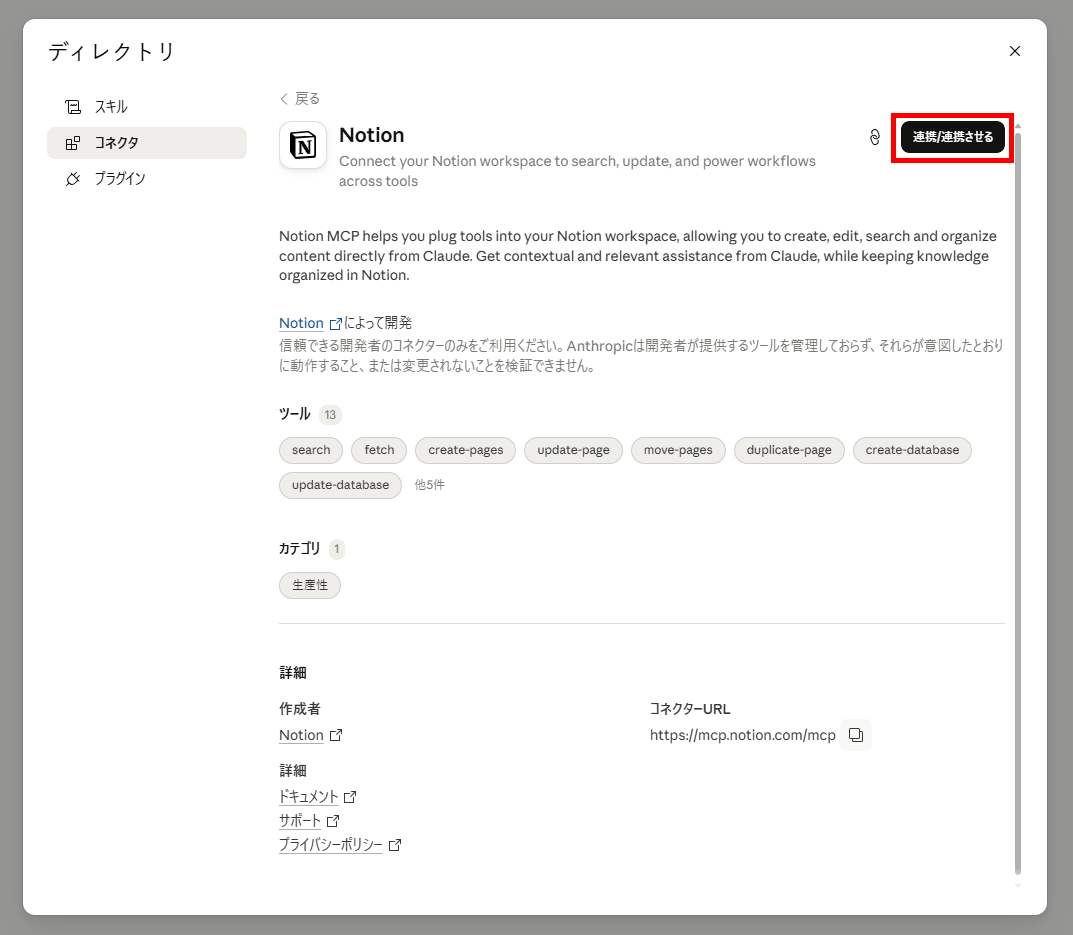Viewport: 1073px width, 935px height.
Task: Click external-link icon beside 作成者 Notion
Action: [x=335, y=735]
